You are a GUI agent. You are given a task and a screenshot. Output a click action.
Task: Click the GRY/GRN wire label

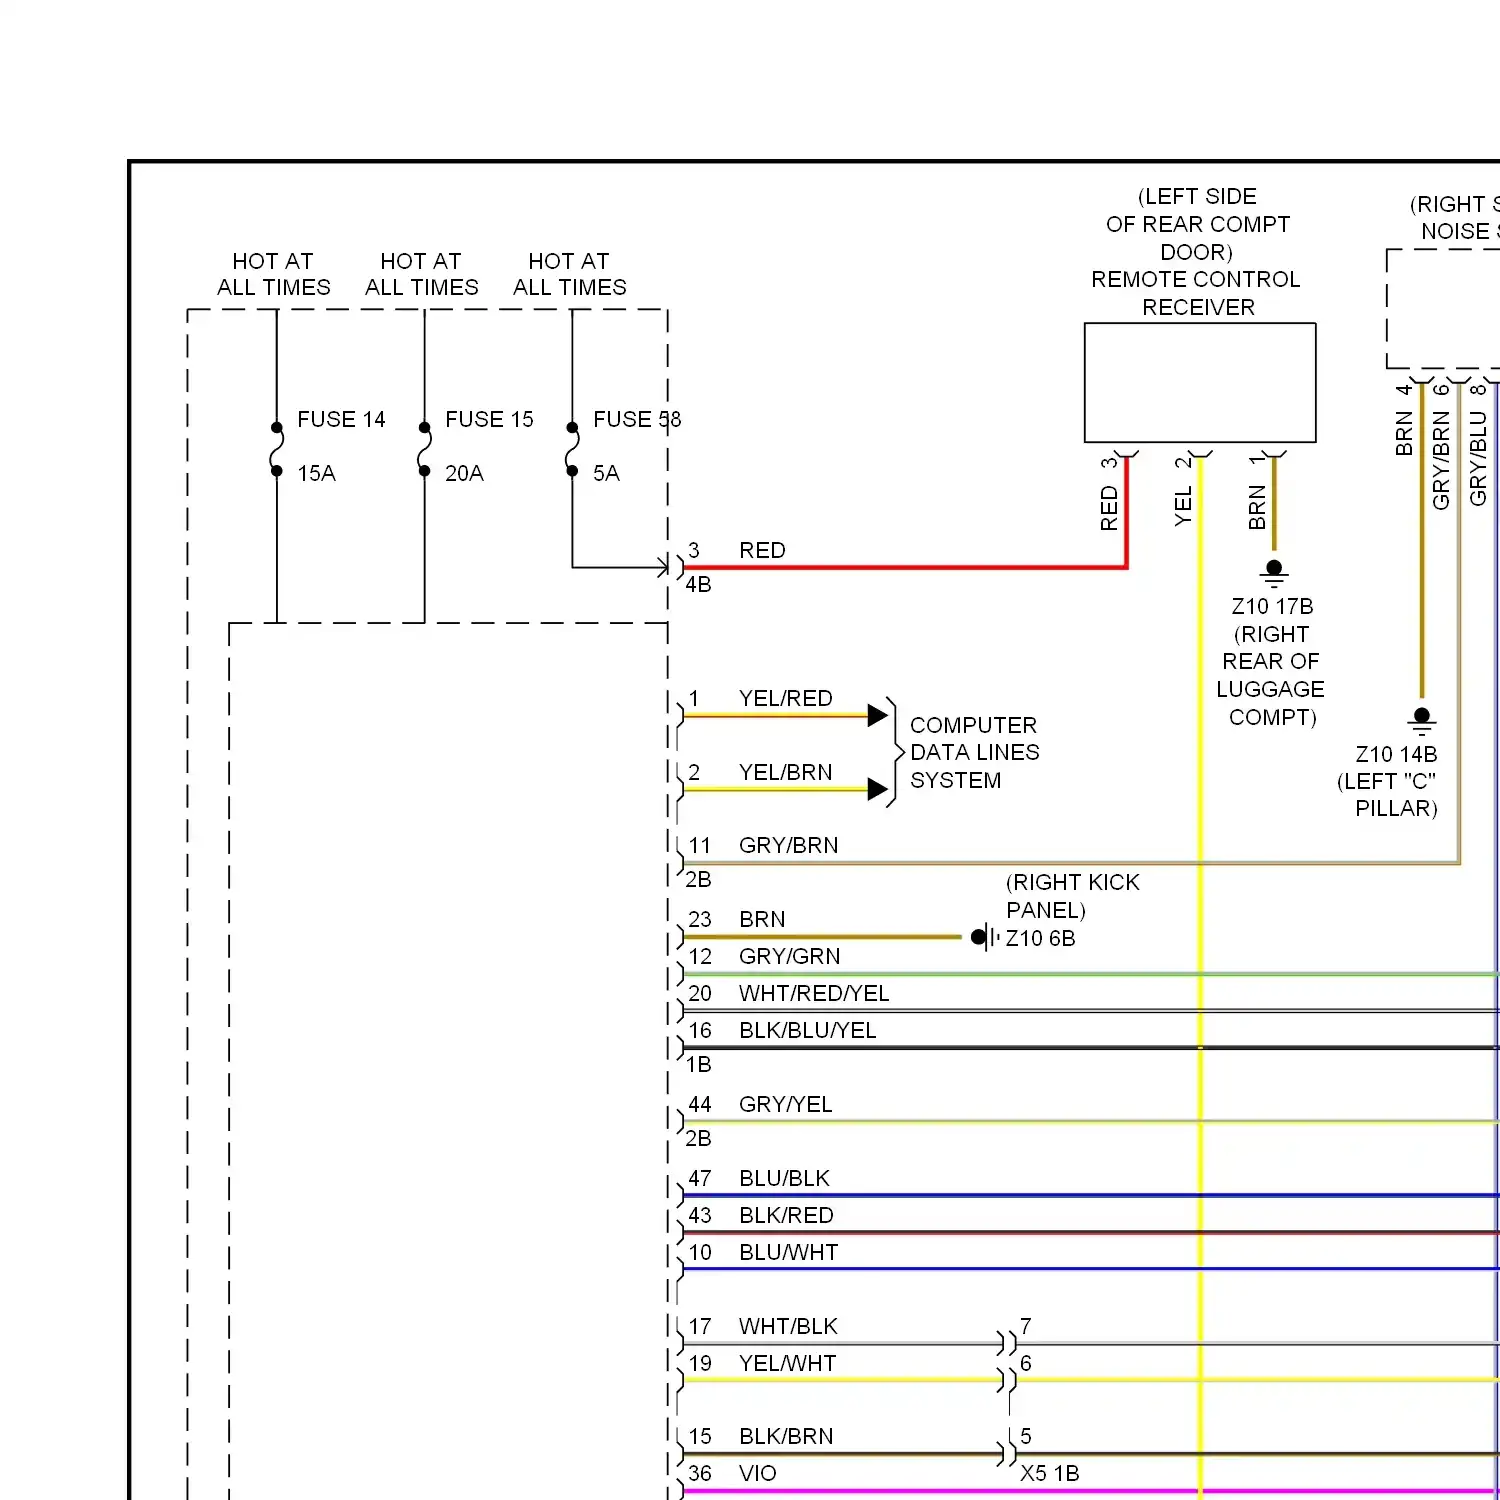point(789,956)
